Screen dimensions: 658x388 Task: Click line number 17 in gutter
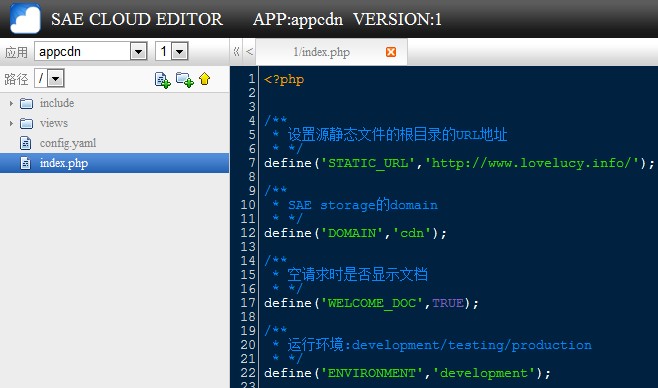(x=248, y=303)
